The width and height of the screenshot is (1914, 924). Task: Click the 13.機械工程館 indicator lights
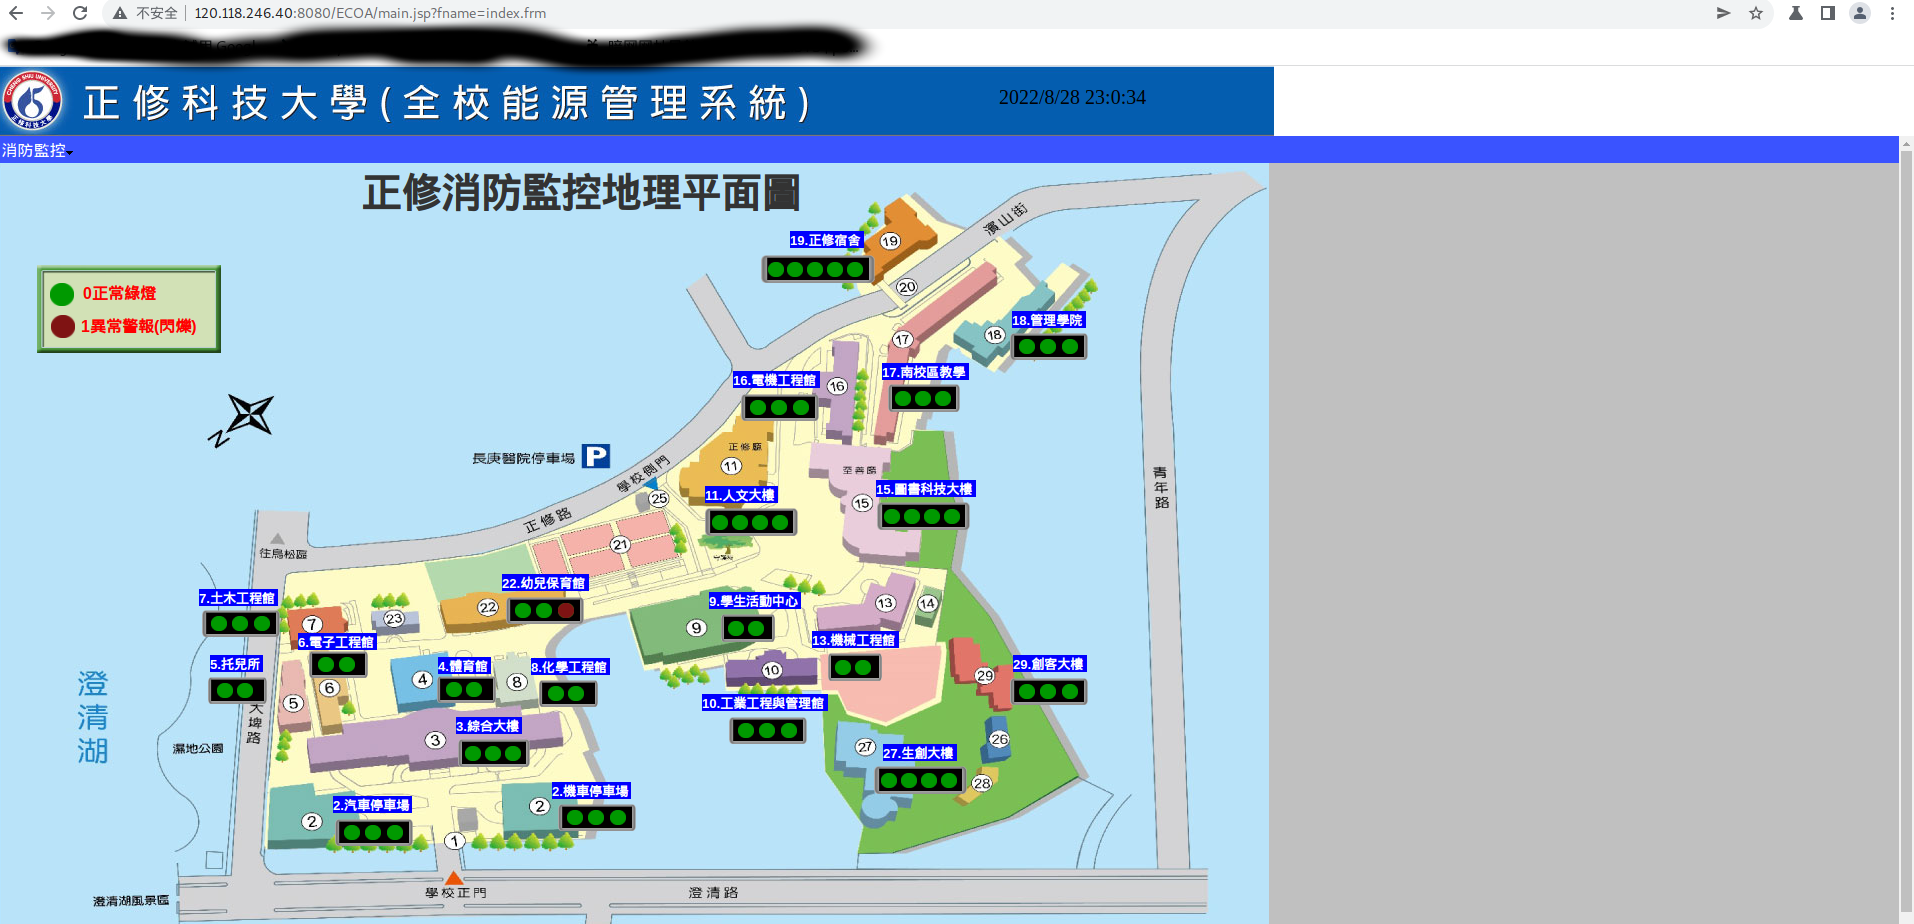point(854,667)
